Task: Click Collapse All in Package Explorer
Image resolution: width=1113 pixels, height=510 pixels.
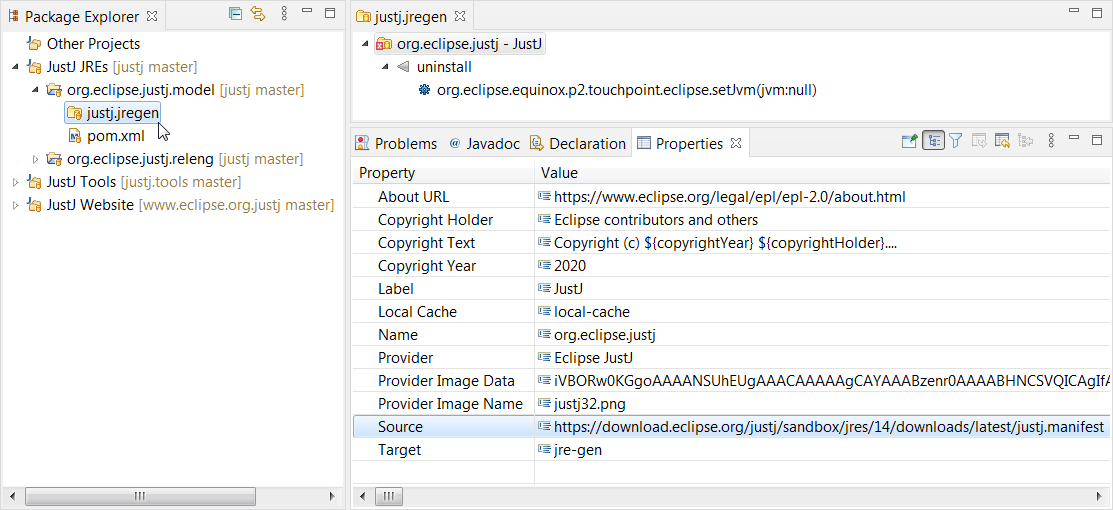Action: coord(235,14)
